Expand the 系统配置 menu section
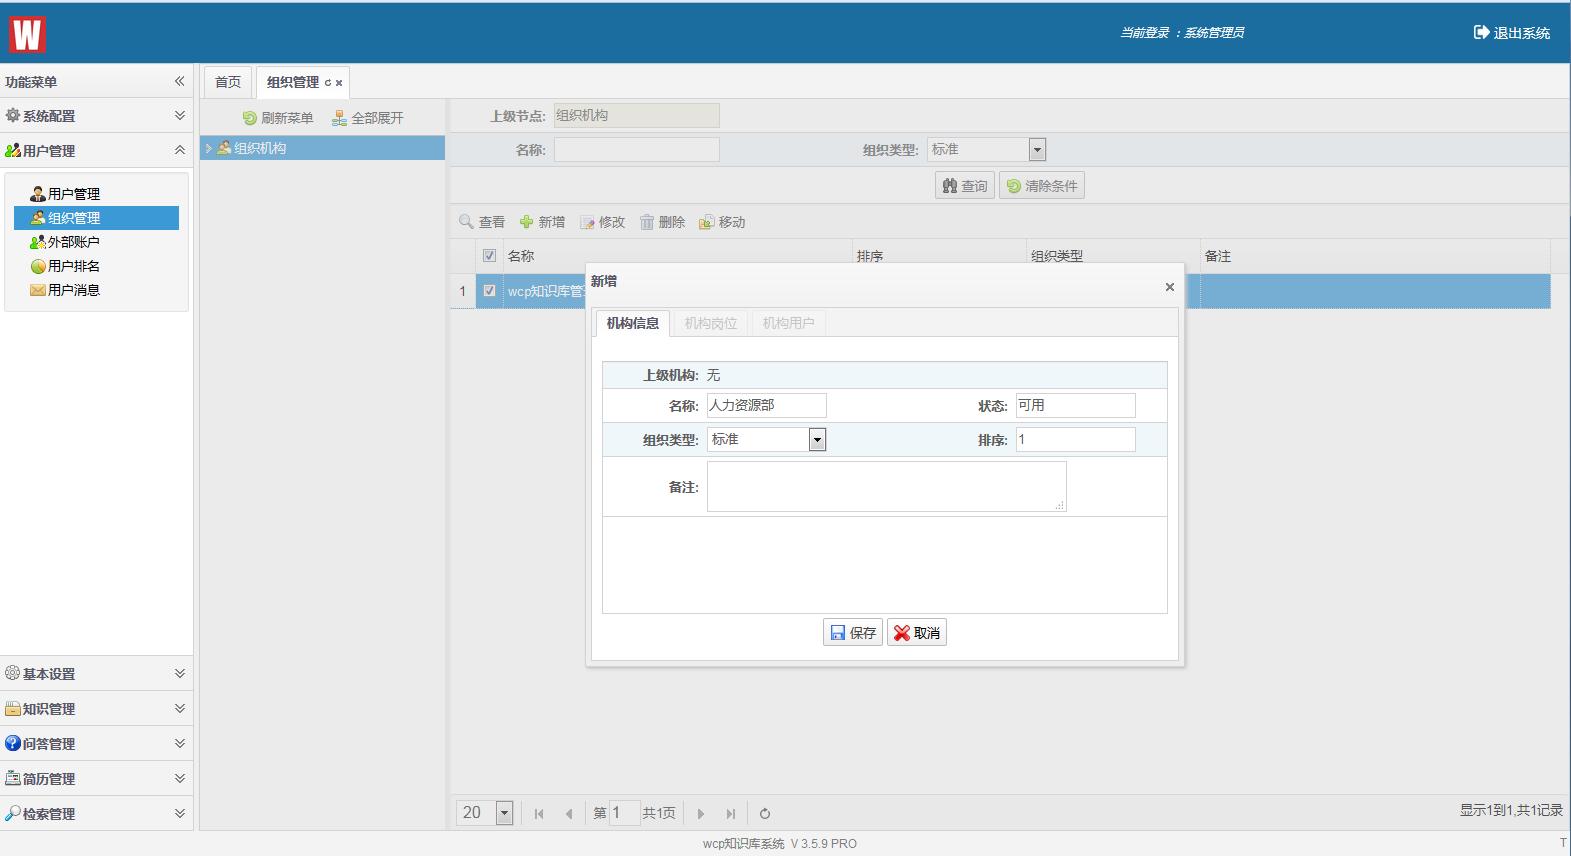This screenshot has width=1571, height=856. point(96,116)
